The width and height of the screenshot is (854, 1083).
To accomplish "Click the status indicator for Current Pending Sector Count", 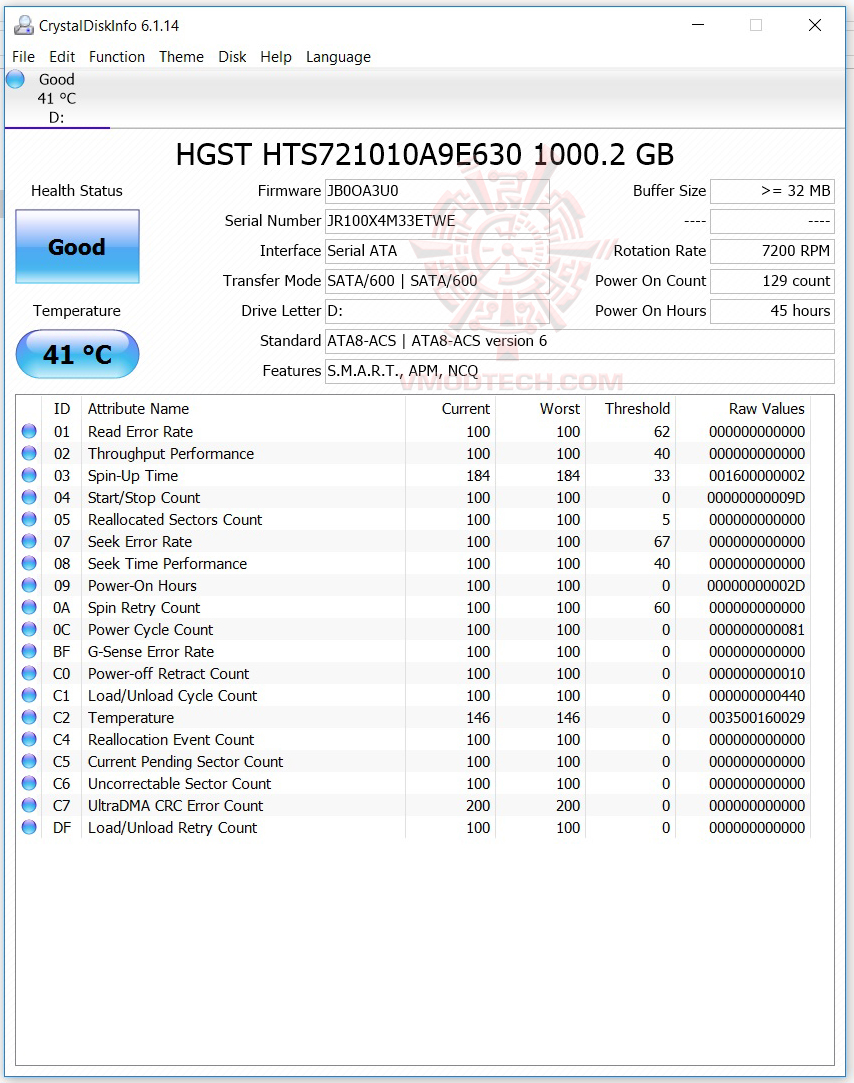I will [29, 761].
